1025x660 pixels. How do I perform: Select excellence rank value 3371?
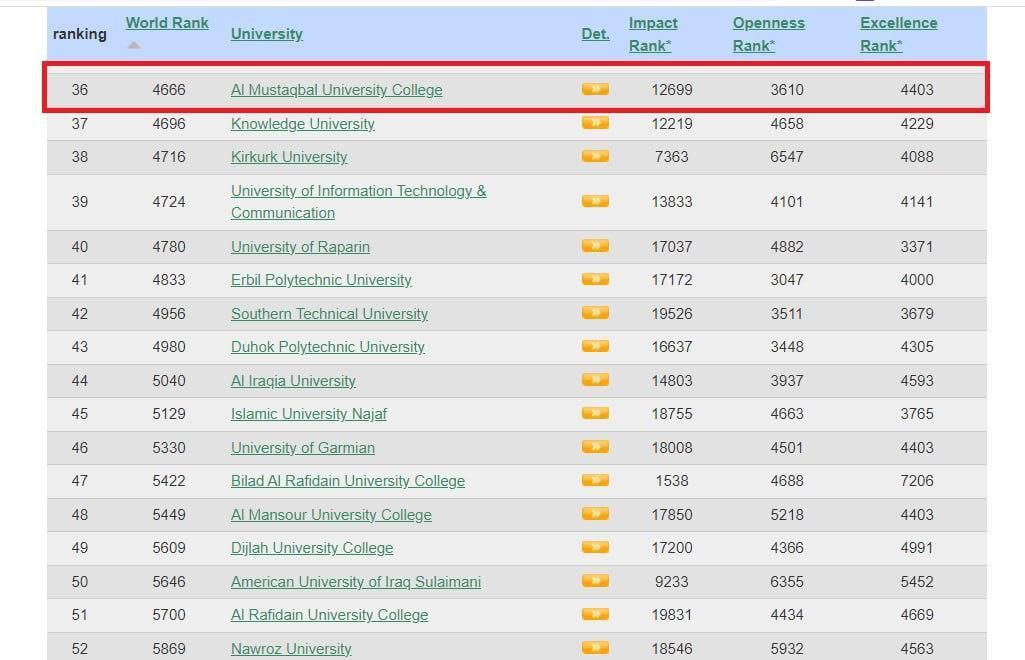(916, 247)
